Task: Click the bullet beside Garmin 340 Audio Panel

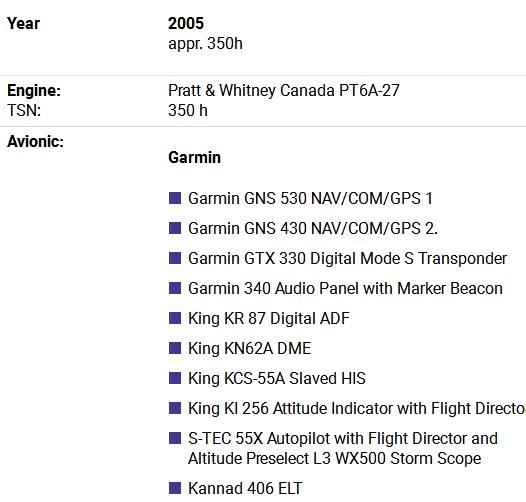Action: [x=175, y=288]
